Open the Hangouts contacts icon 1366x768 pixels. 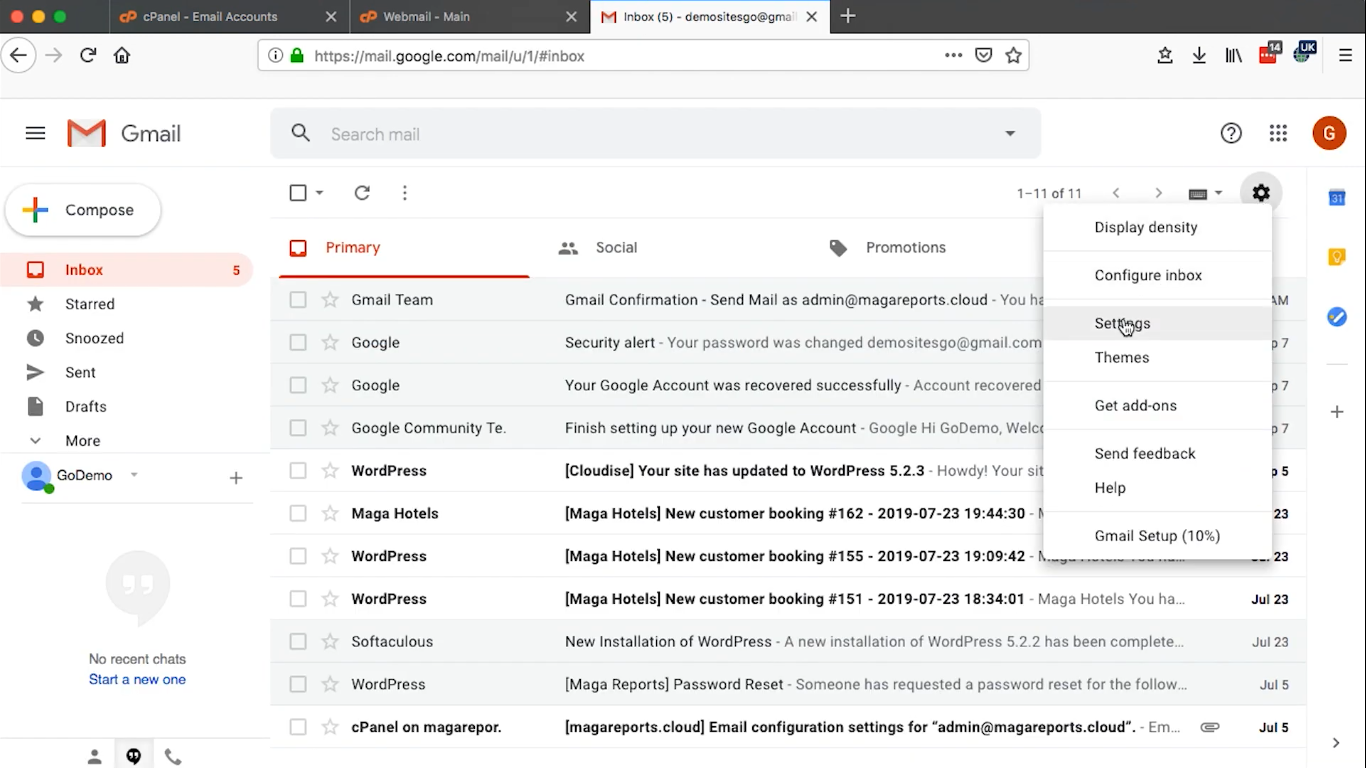pos(94,757)
